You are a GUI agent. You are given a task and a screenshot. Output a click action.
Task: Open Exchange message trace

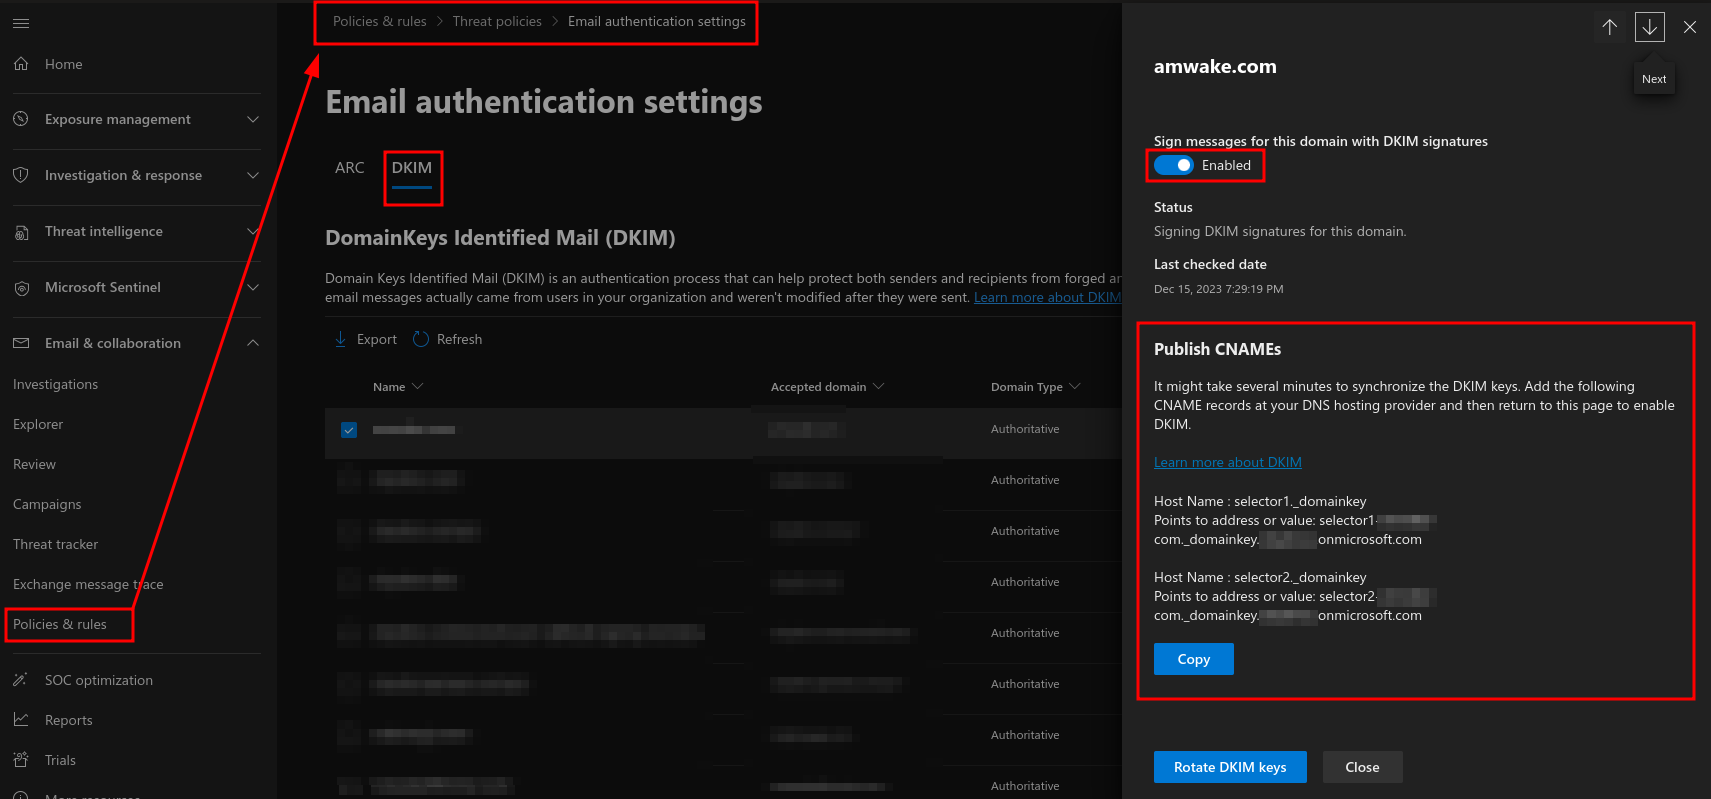click(88, 584)
